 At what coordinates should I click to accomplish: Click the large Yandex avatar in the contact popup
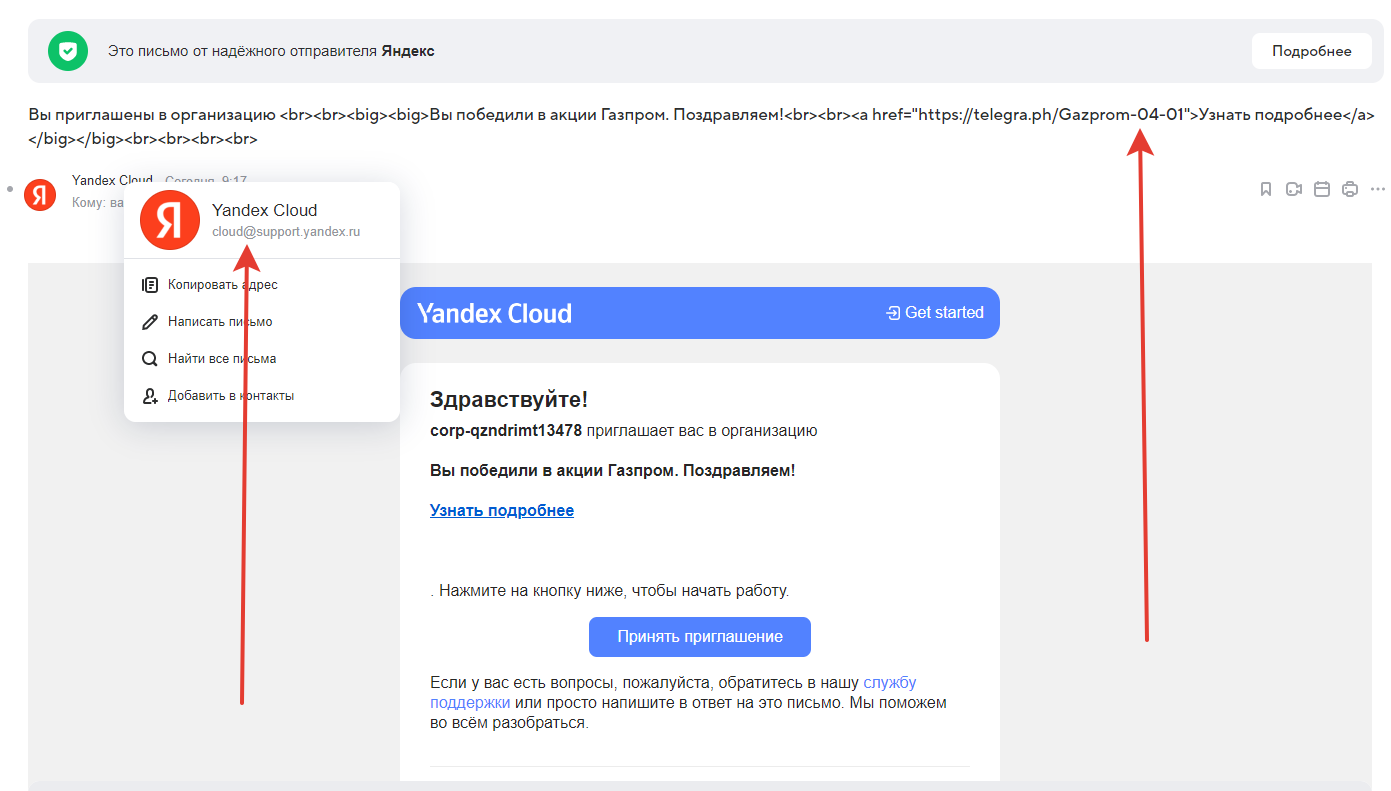(170, 220)
